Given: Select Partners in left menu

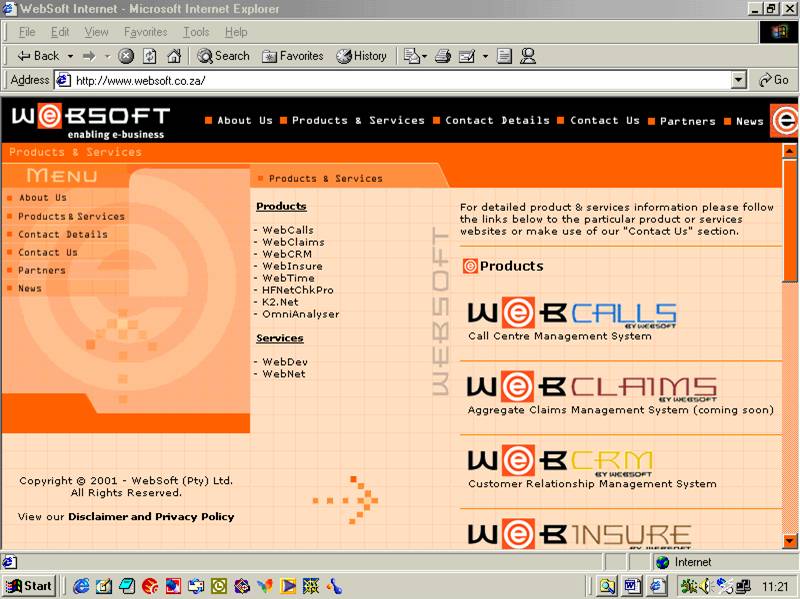Looking at the screenshot, I should [x=42, y=270].
